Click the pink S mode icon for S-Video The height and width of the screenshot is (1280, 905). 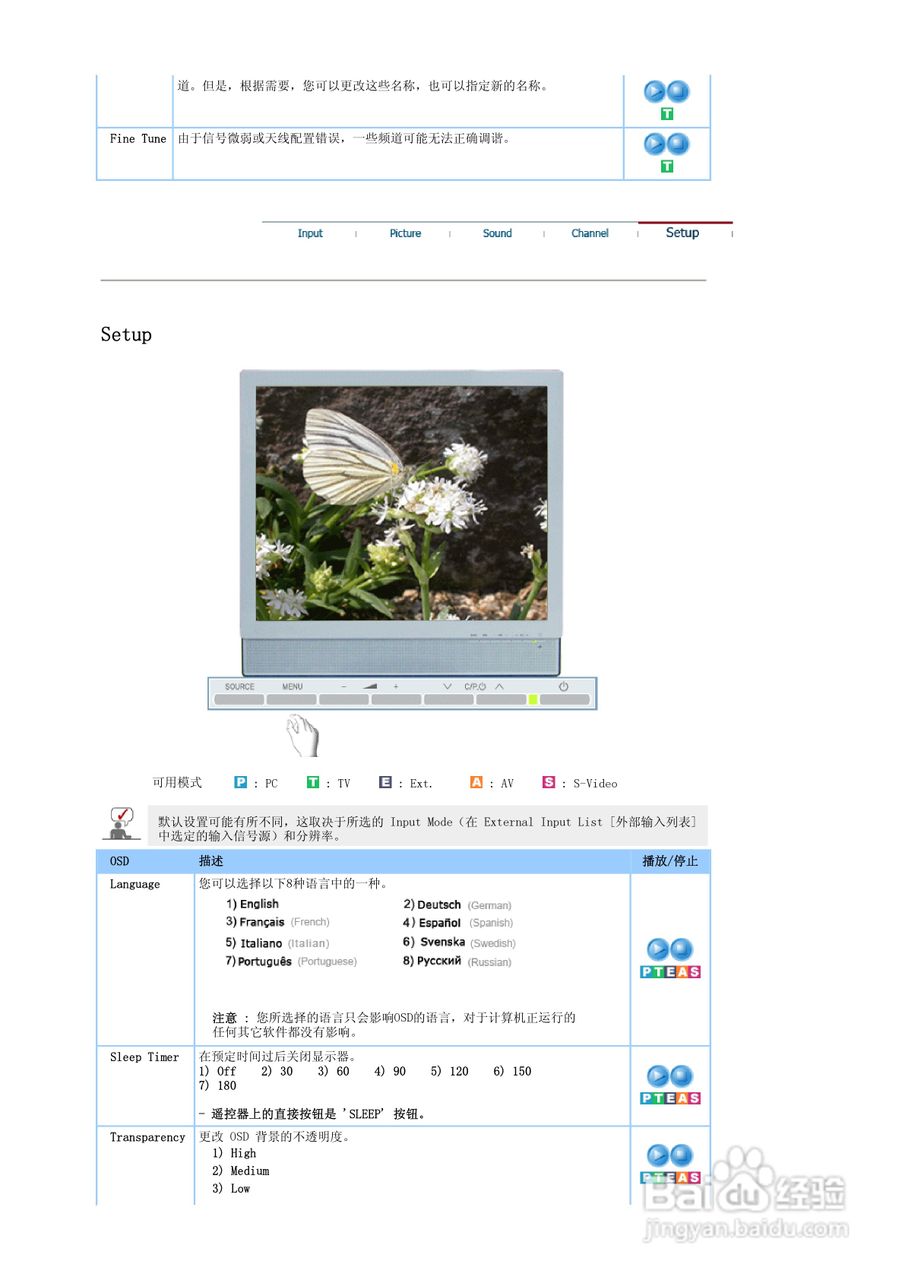pos(548,782)
